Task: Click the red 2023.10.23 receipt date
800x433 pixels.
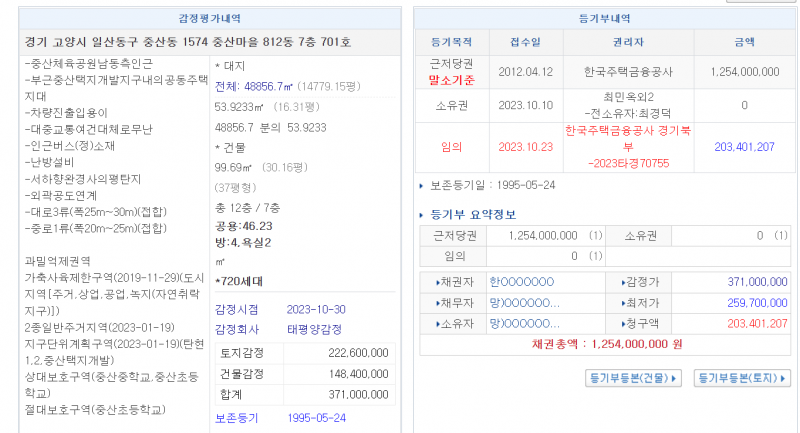Action: tap(526, 146)
